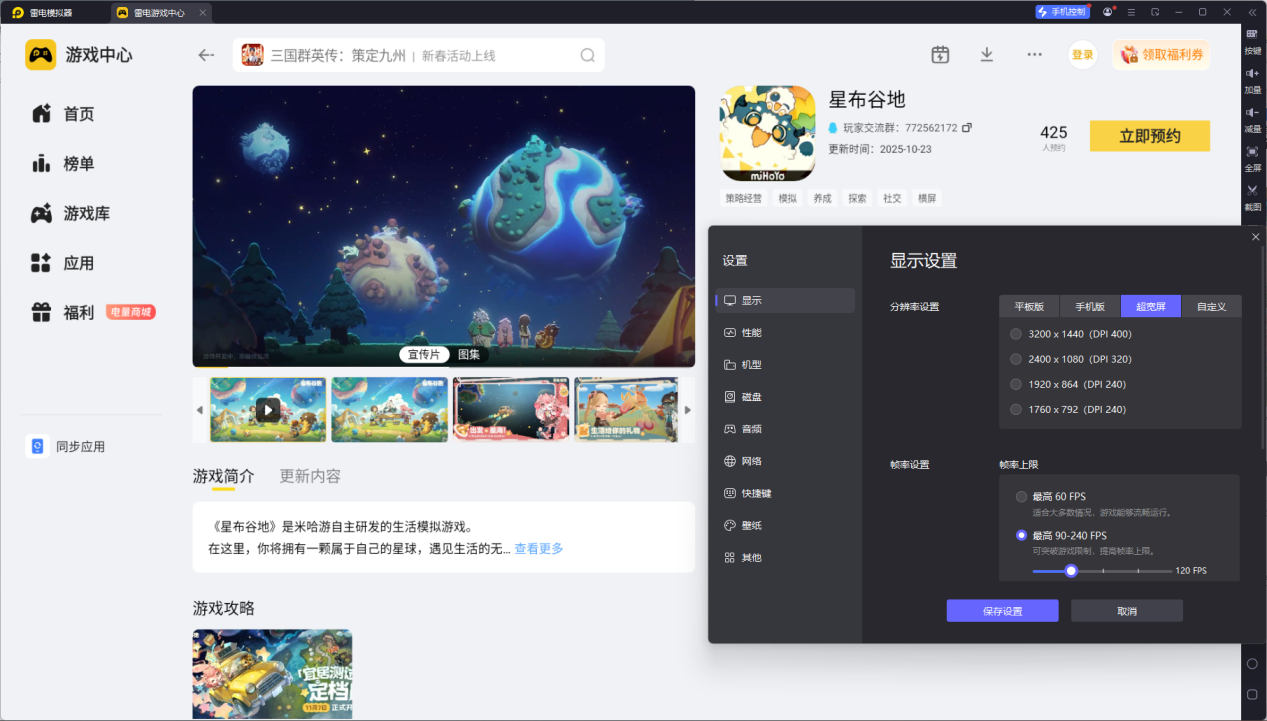Click the search magnifier icon
This screenshot has width=1267, height=721.
pos(588,55)
